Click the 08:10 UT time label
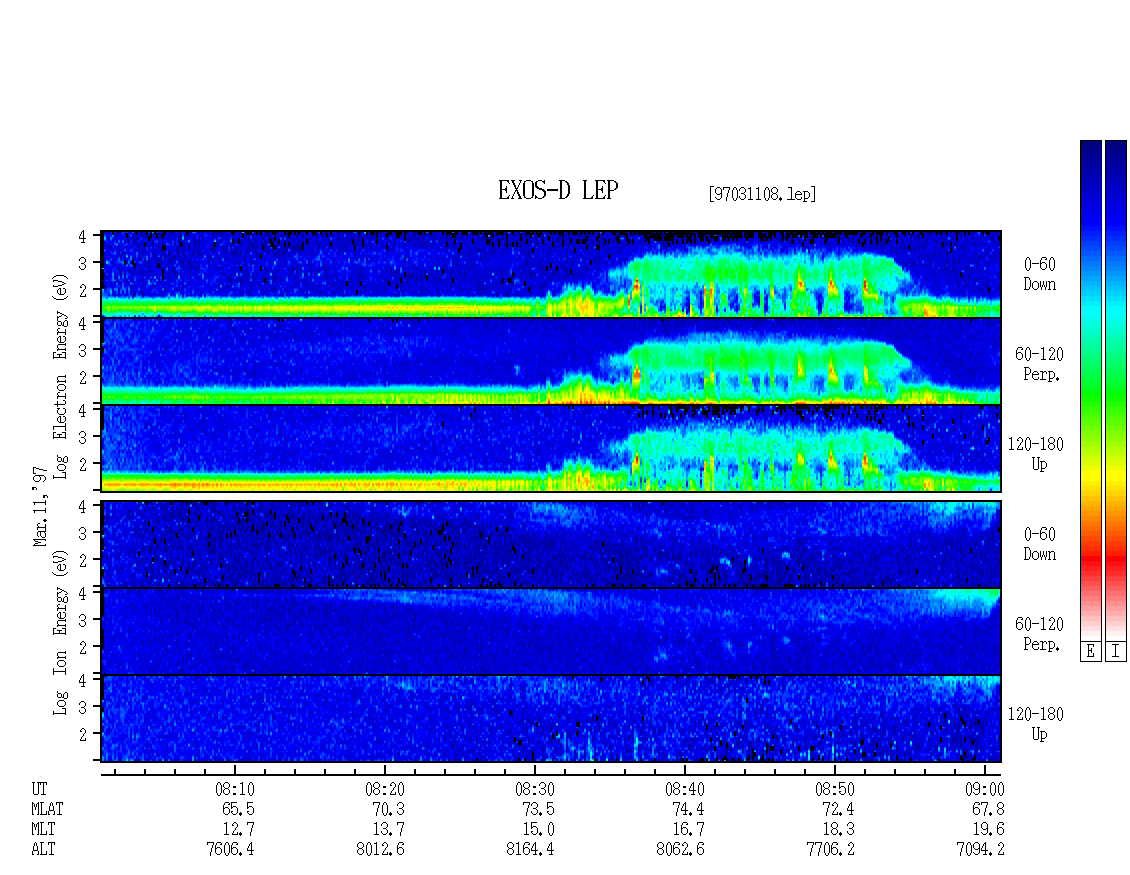 click(x=235, y=789)
